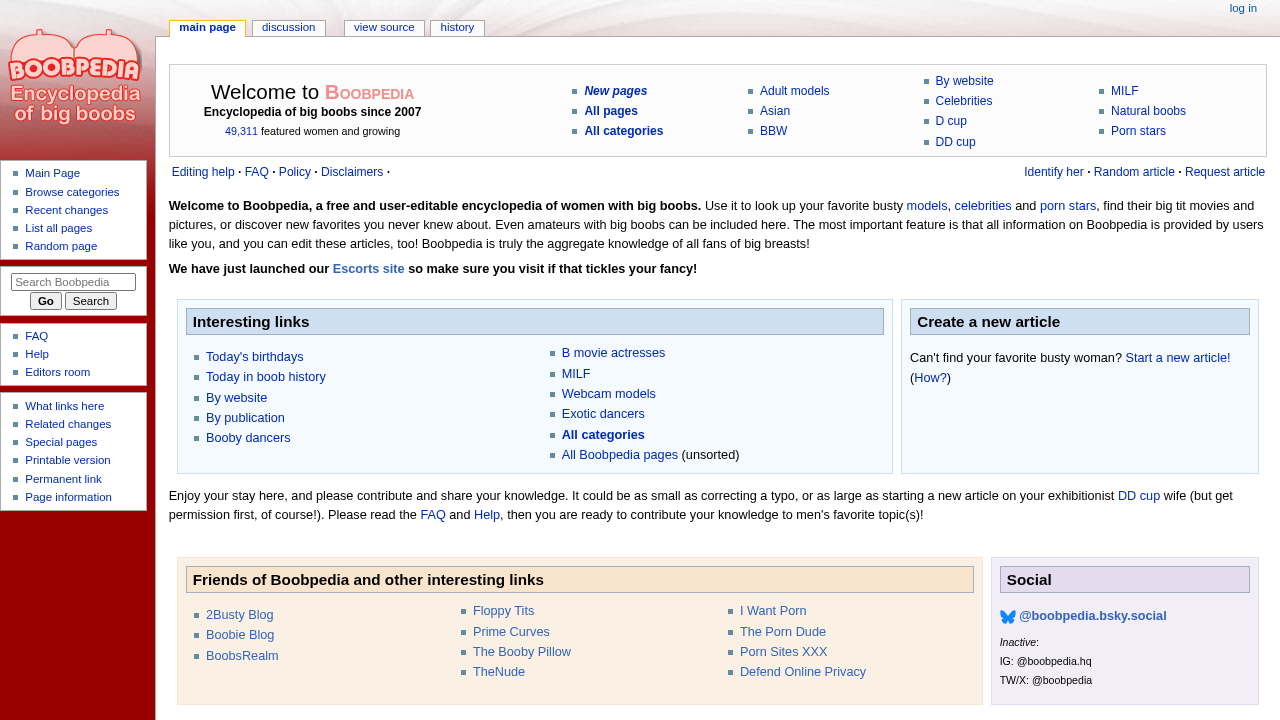Click the Search button

[91, 301]
